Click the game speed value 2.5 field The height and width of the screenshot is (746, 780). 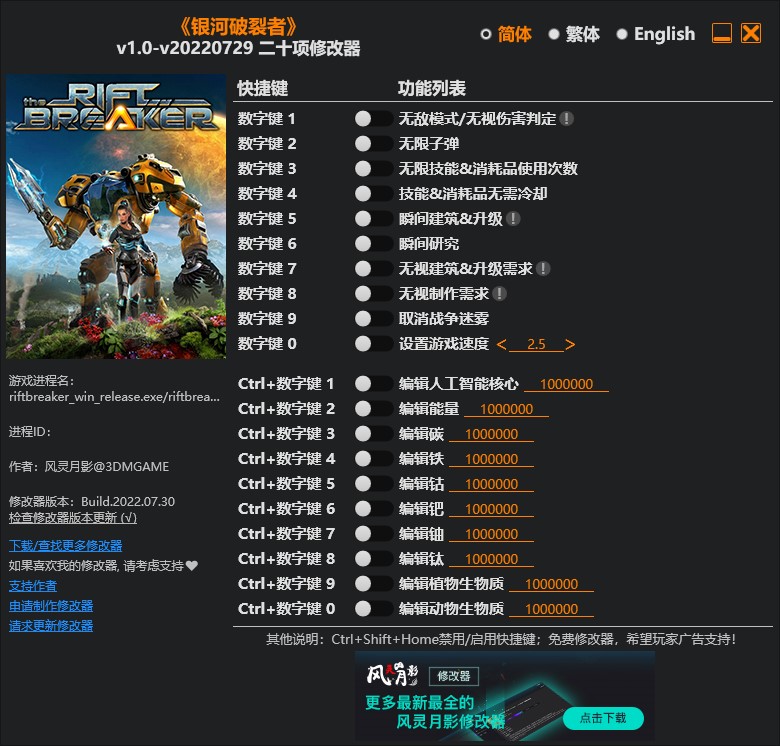(536, 344)
